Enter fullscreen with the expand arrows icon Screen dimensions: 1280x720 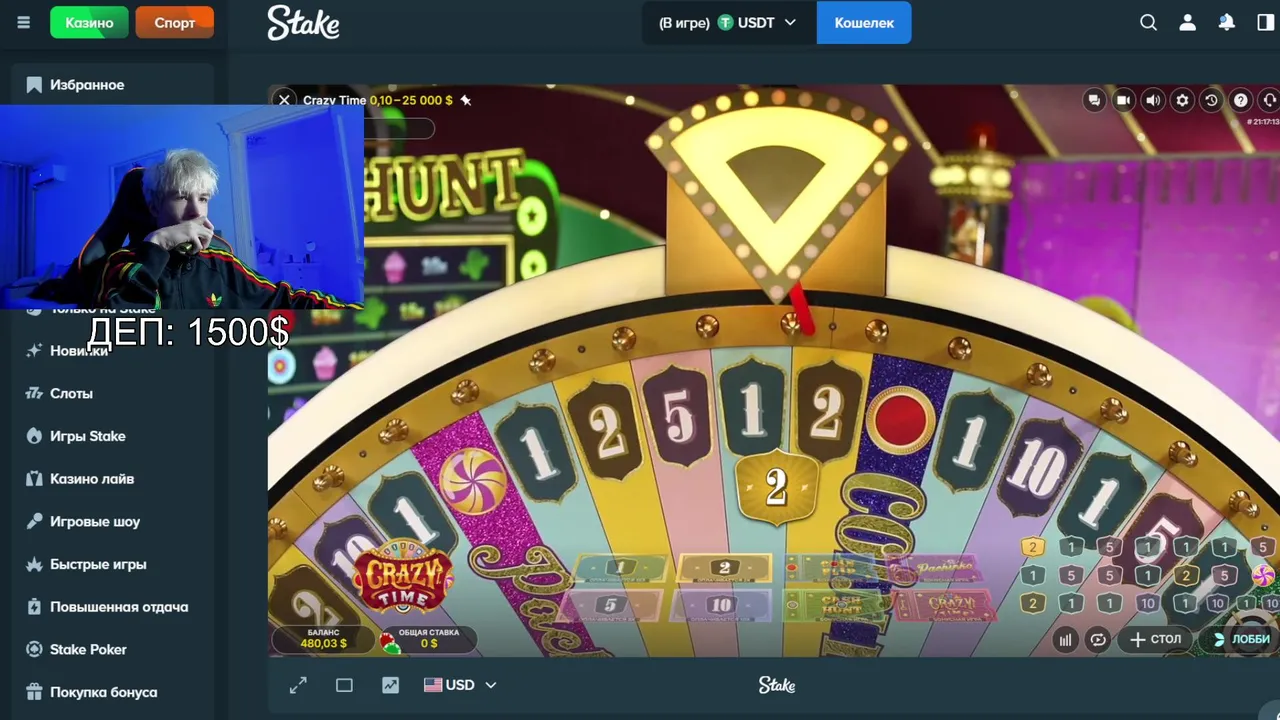click(298, 685)
